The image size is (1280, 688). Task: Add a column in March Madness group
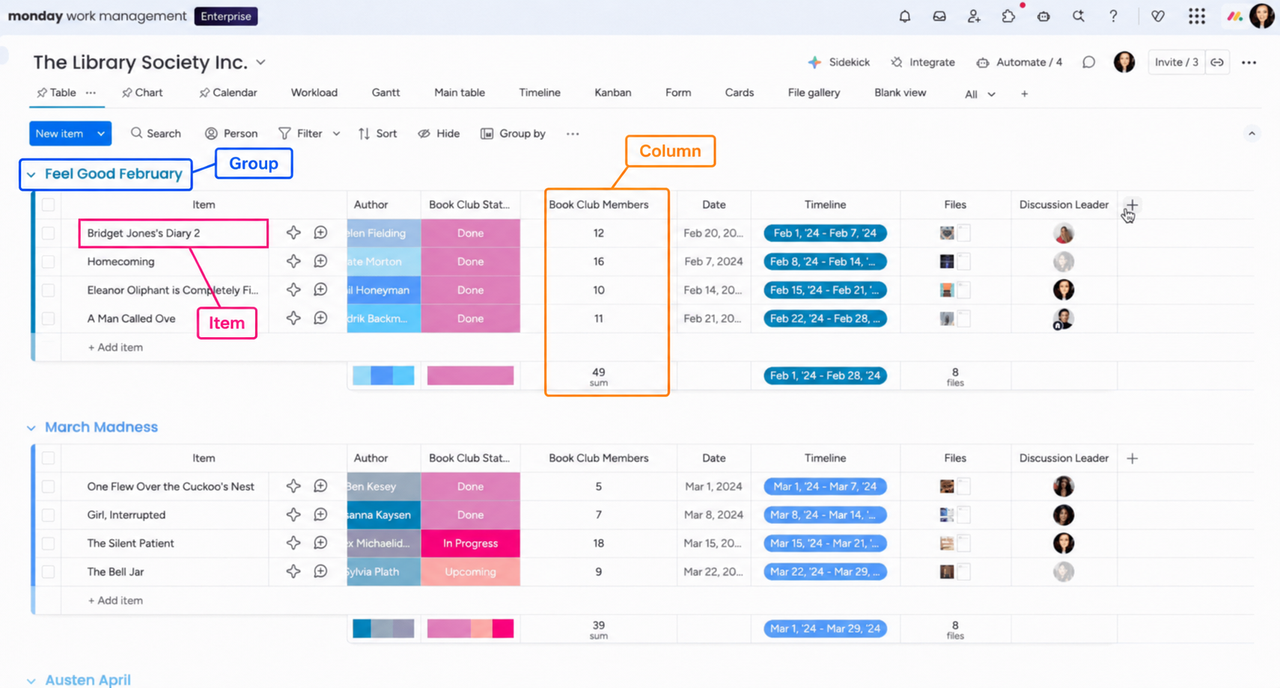point(1132,458)
